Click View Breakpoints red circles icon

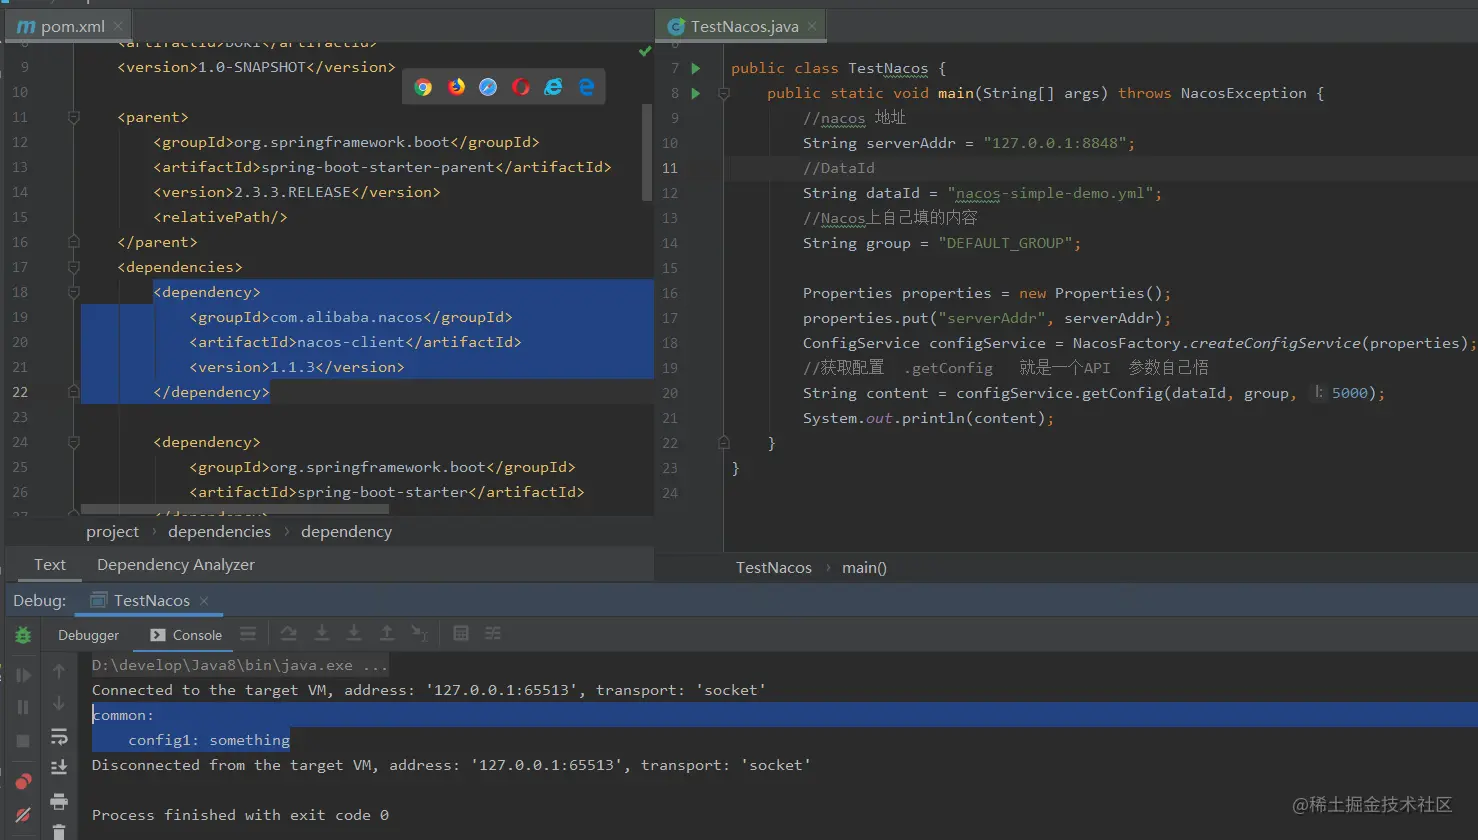tap(23, 781)
